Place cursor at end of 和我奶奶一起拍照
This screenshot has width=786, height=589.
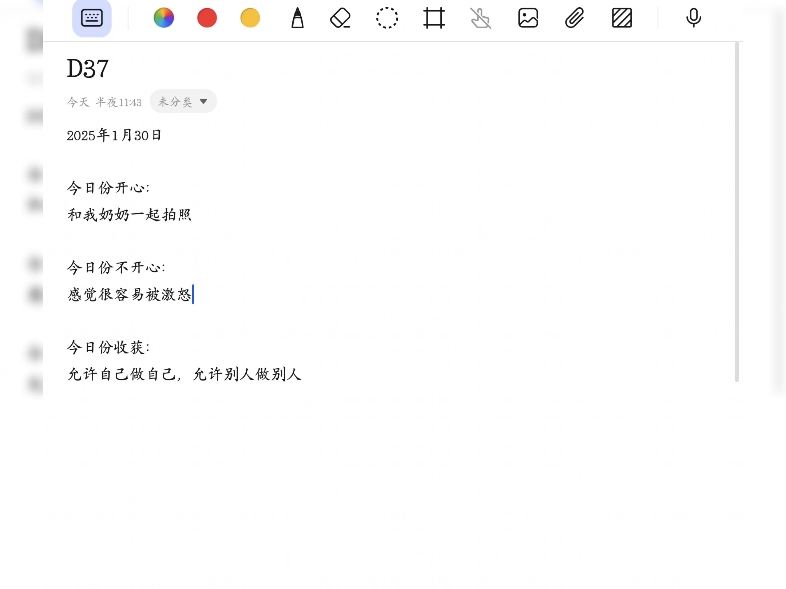point(192,215)
